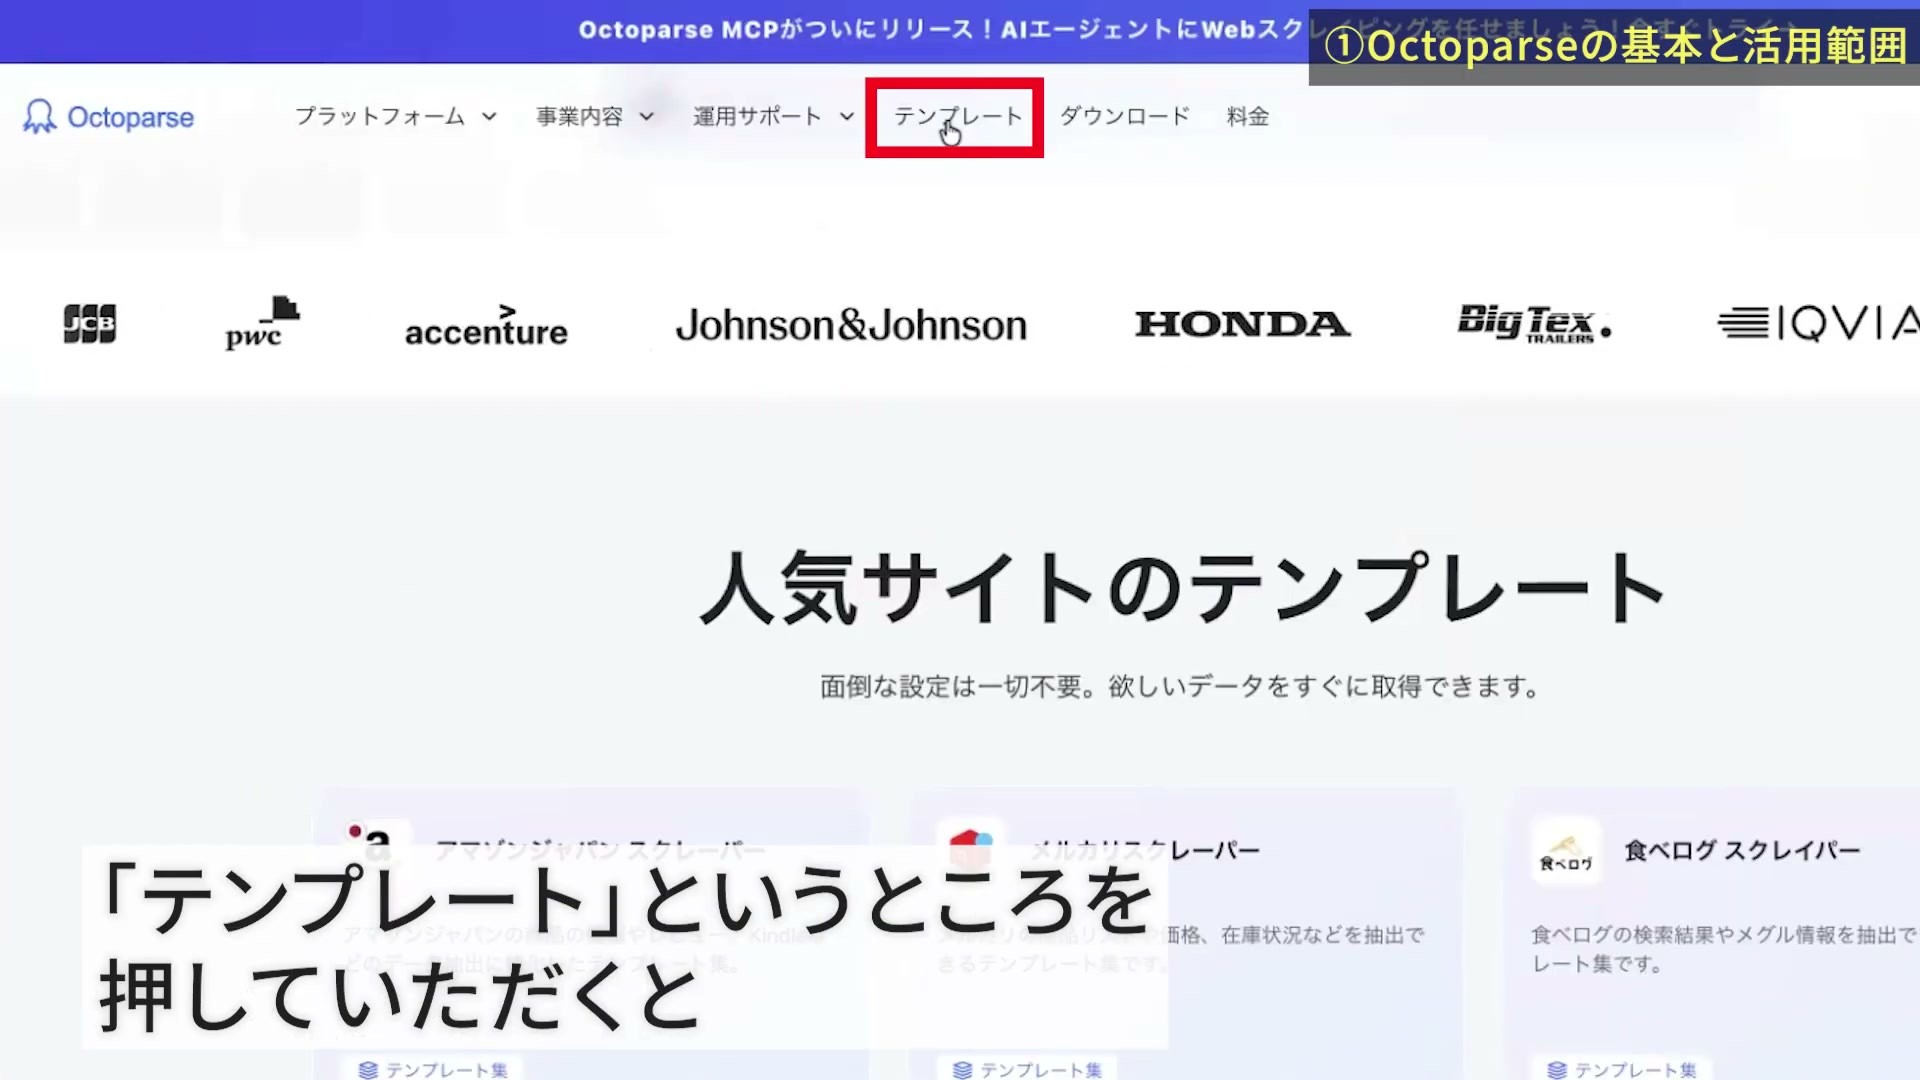Open the 運用サポート menu label

tap(757, 117)
